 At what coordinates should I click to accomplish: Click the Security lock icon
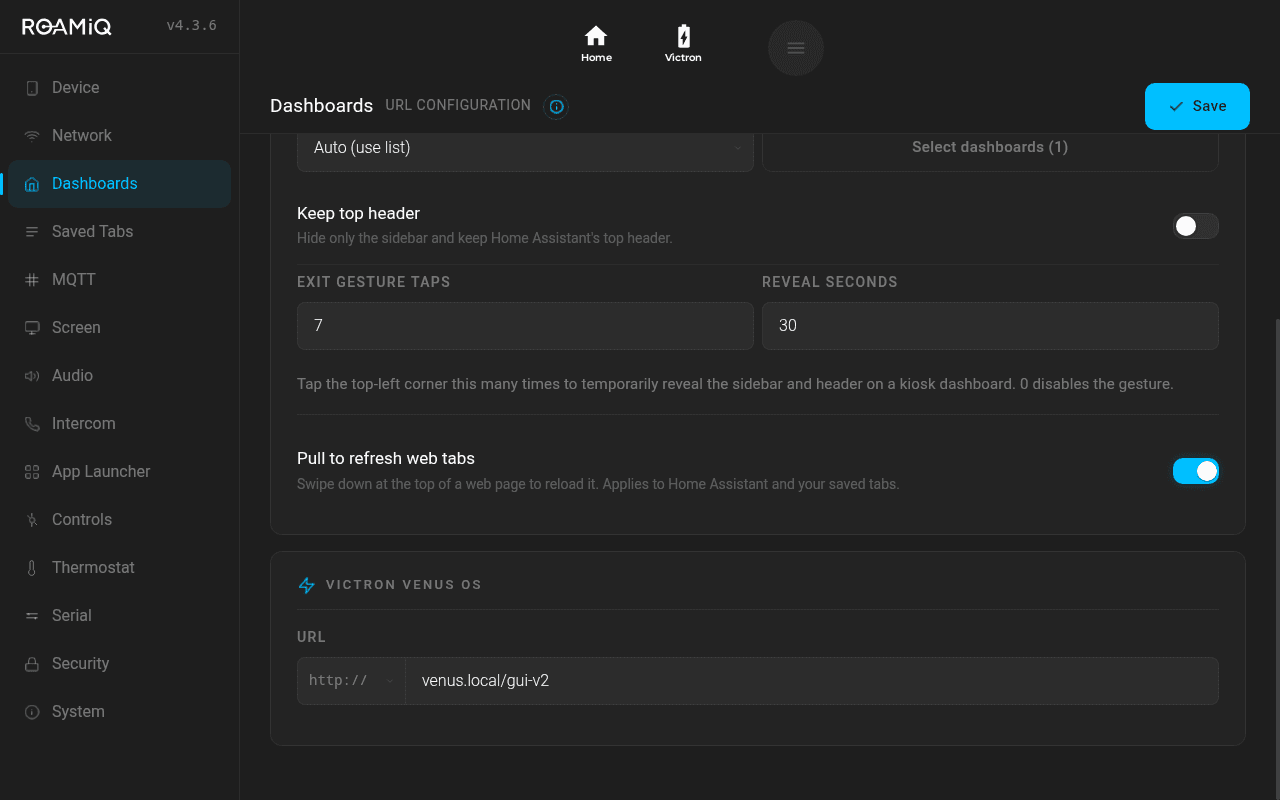pyautogui.click(x=32, y=664)
